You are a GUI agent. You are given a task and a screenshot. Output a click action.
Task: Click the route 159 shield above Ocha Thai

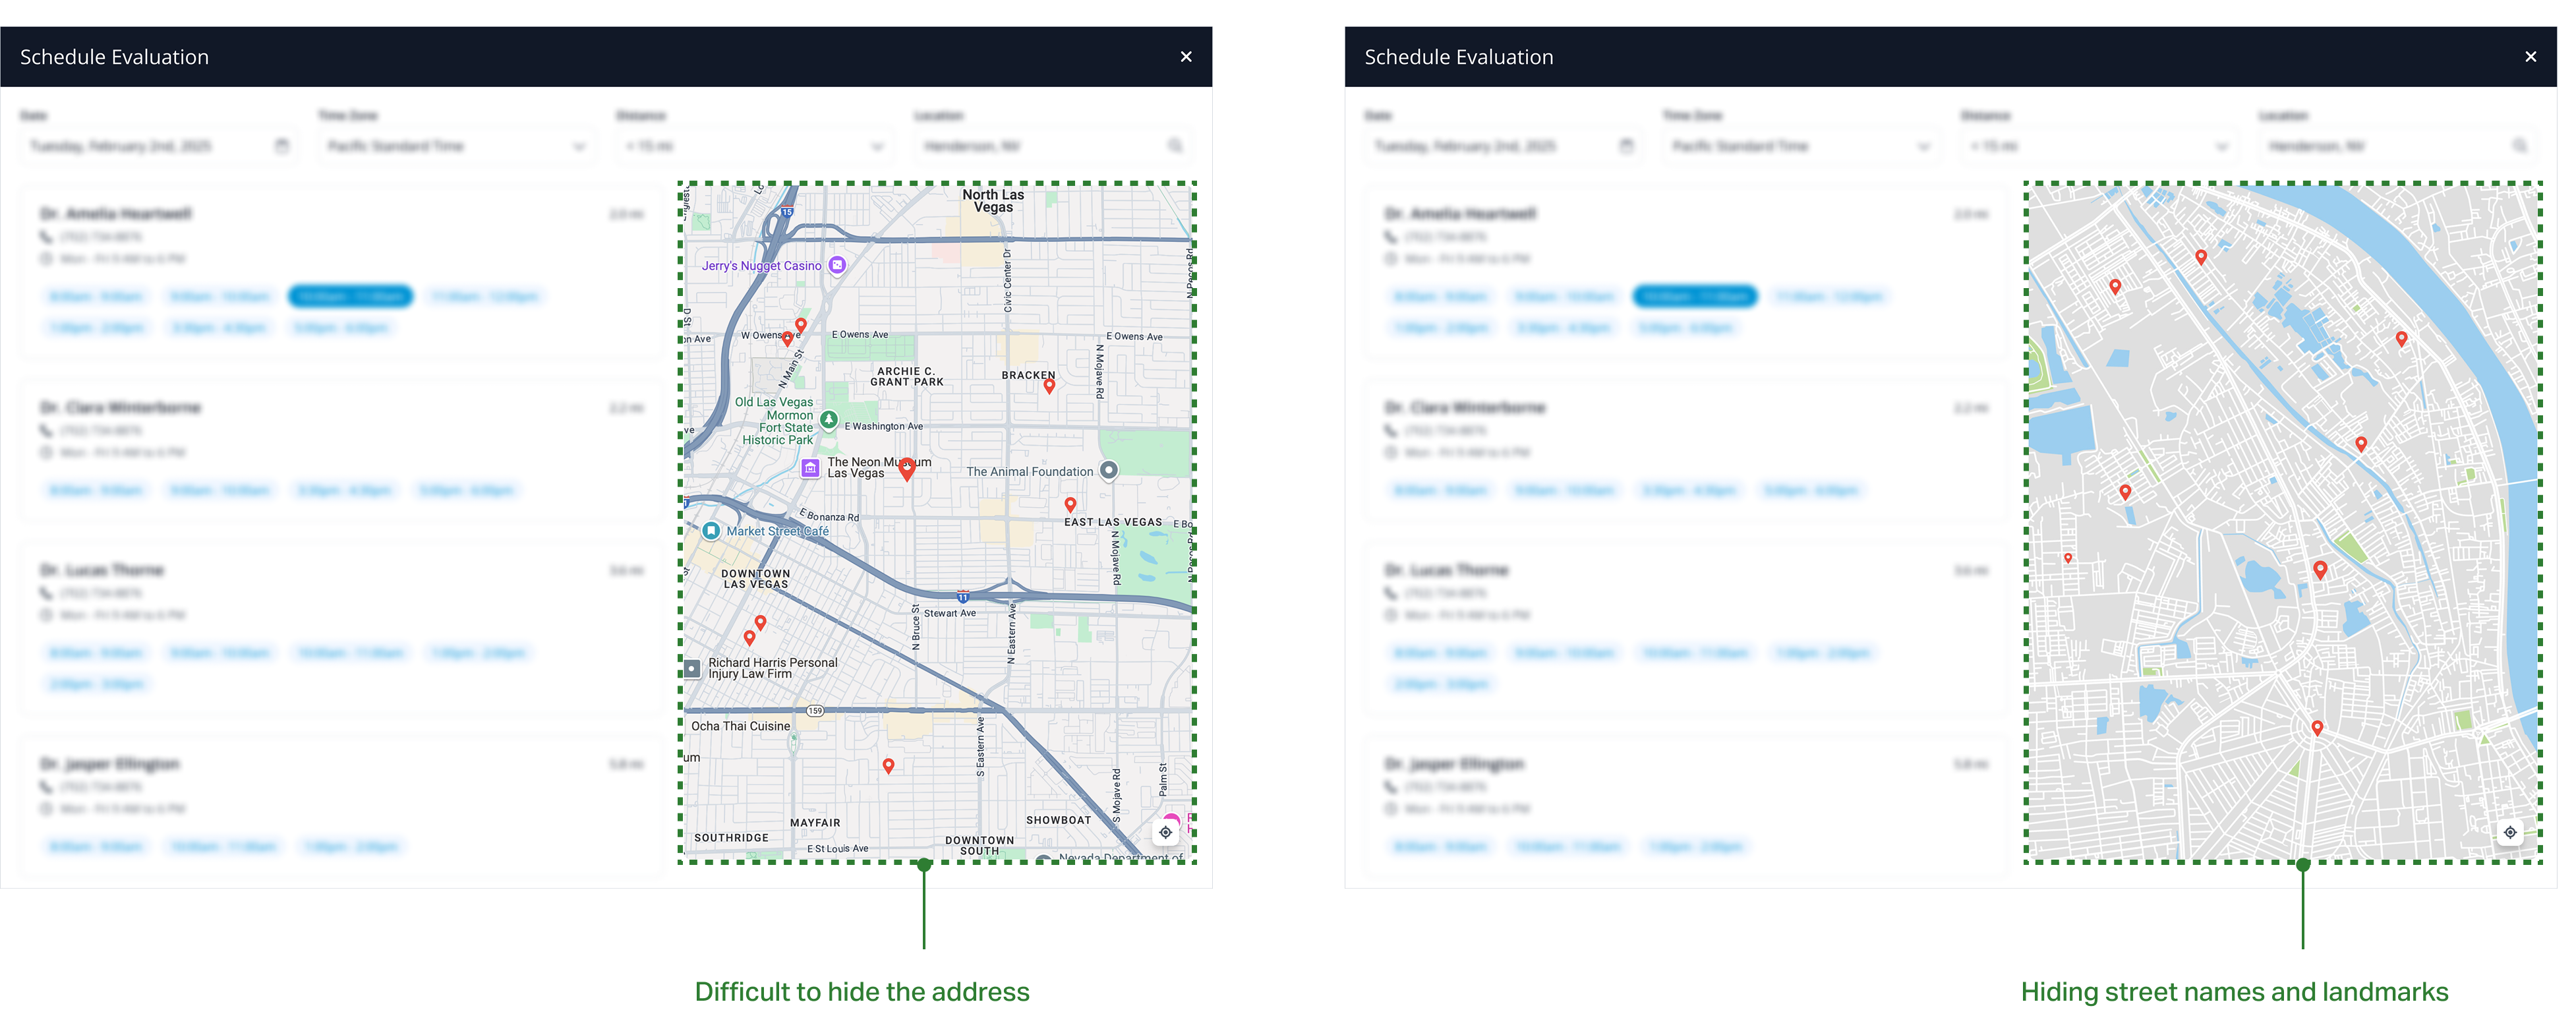click(x=815, y=711)
